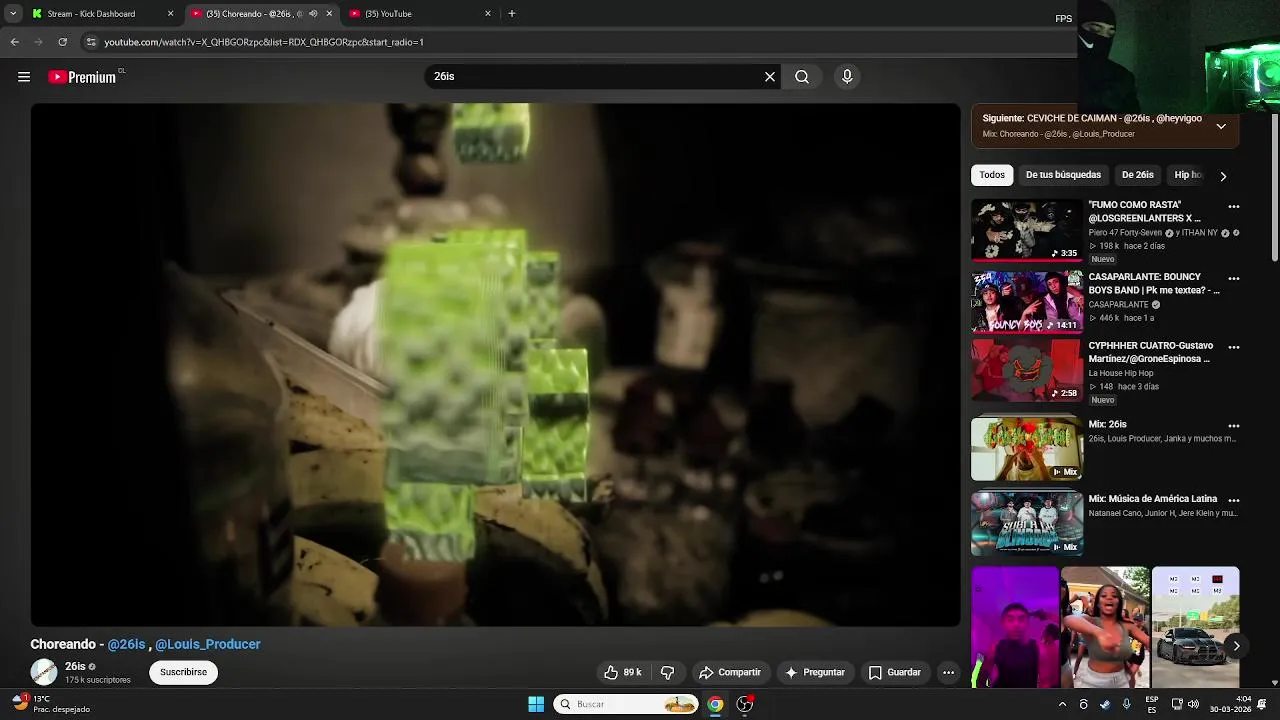Open CYPHHHER CUATRO video thumbnail
Screen dimensions: 1280x720
(x=1027, y=370)
